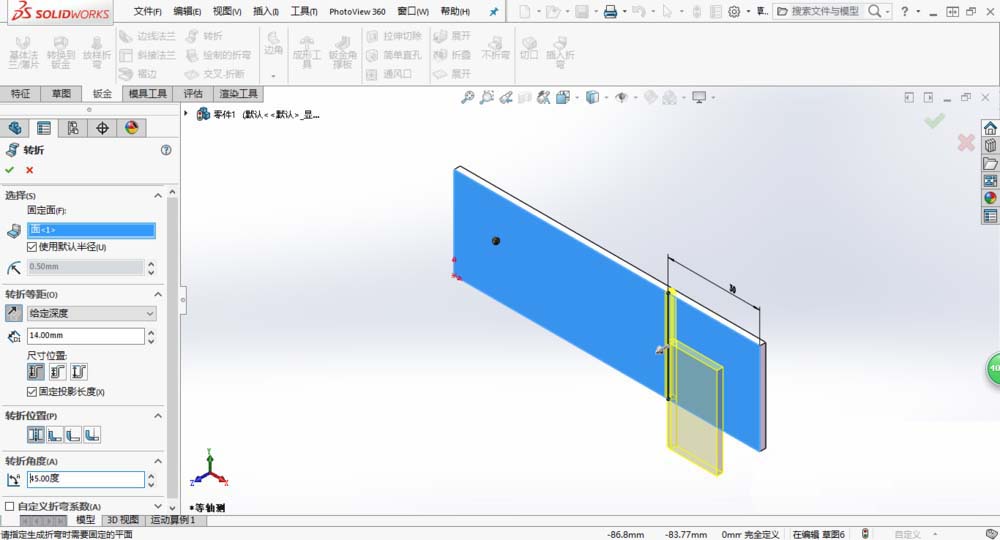Open the display style icon
The image size is (1000, 540).
point(592,98)
